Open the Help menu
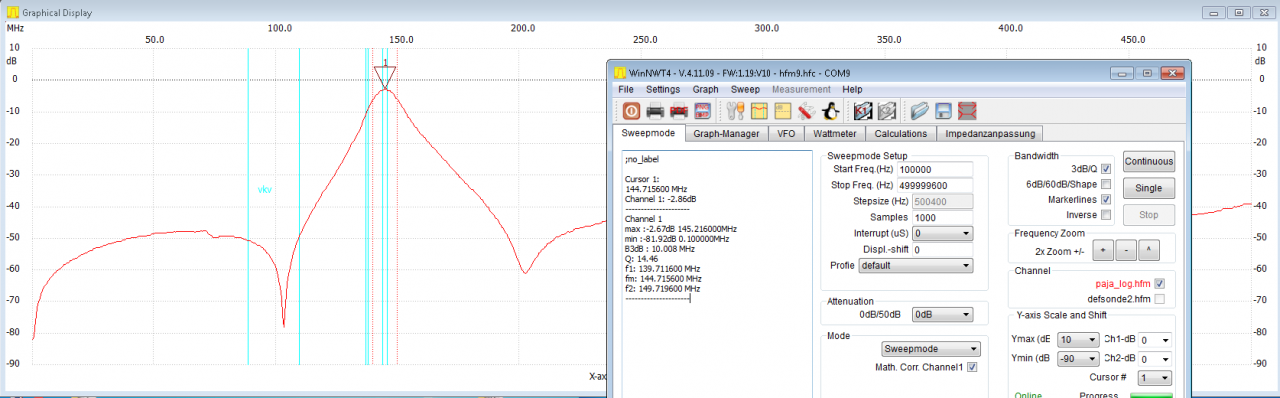 click(853, 90)
